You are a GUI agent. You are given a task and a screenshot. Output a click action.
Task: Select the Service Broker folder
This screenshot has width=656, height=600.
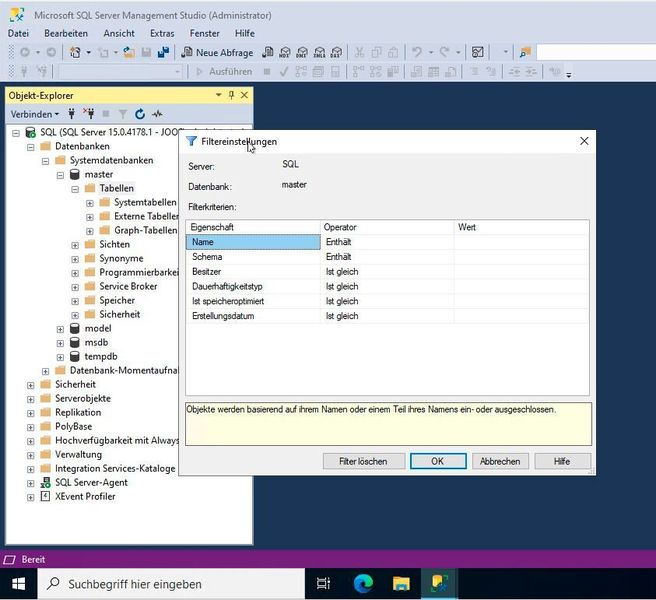coord(128,286)
